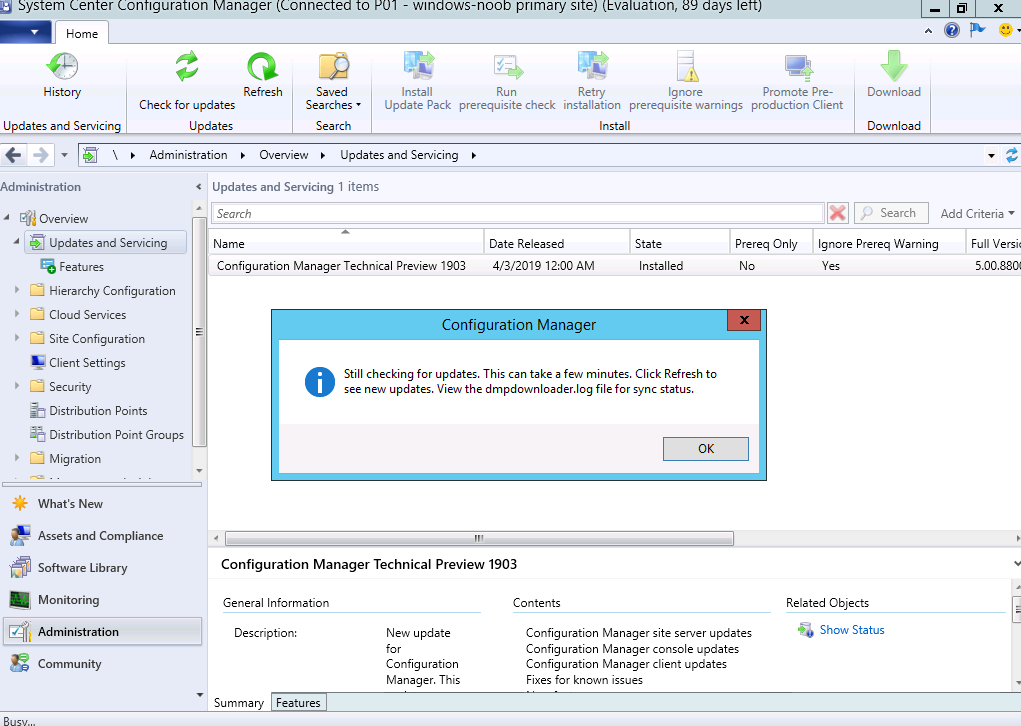This screenshot has width=1021, height=726.
Task: Open navigation history dropdown arrow
Action: point(64,155)
